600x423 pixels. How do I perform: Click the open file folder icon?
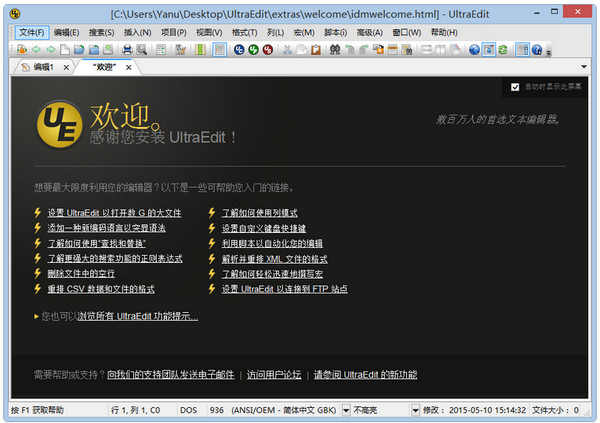click(x=79, y=49)
